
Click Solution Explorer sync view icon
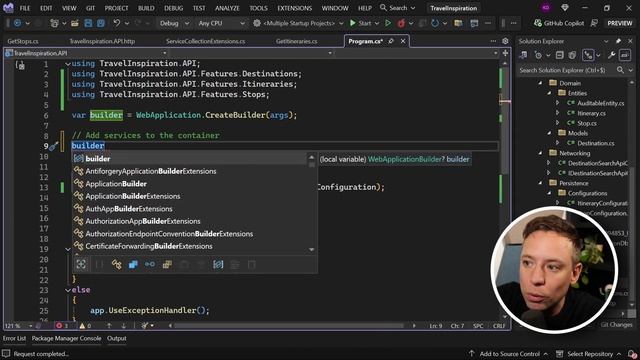[x=523, y=55]
